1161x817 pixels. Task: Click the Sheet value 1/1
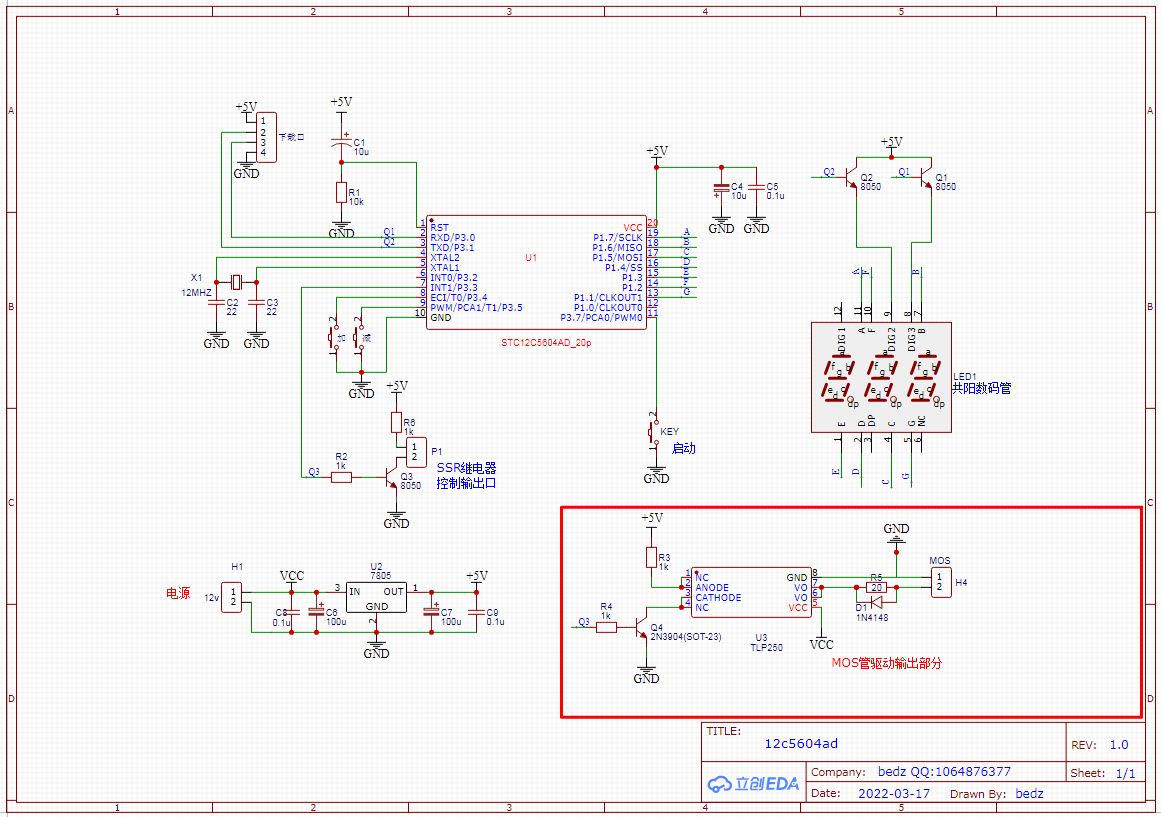(x=1125, y=773)
